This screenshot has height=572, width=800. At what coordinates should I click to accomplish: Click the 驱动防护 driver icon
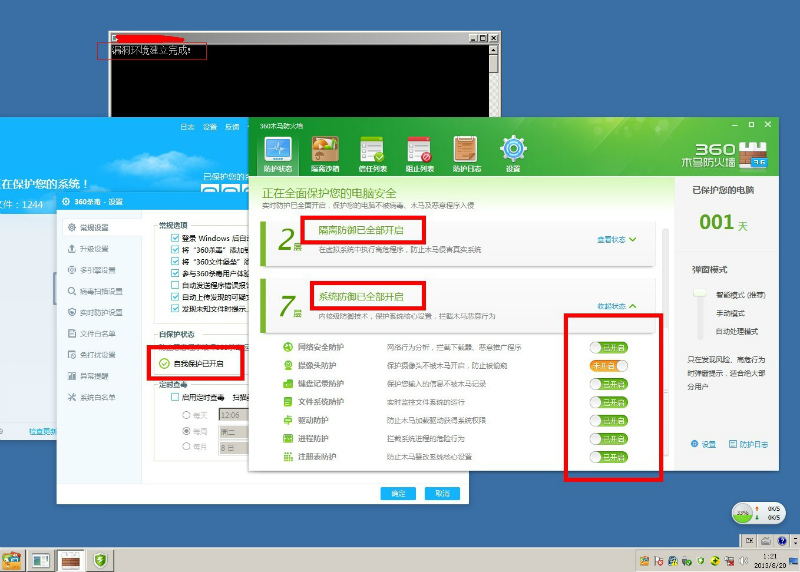coord(288,420)
